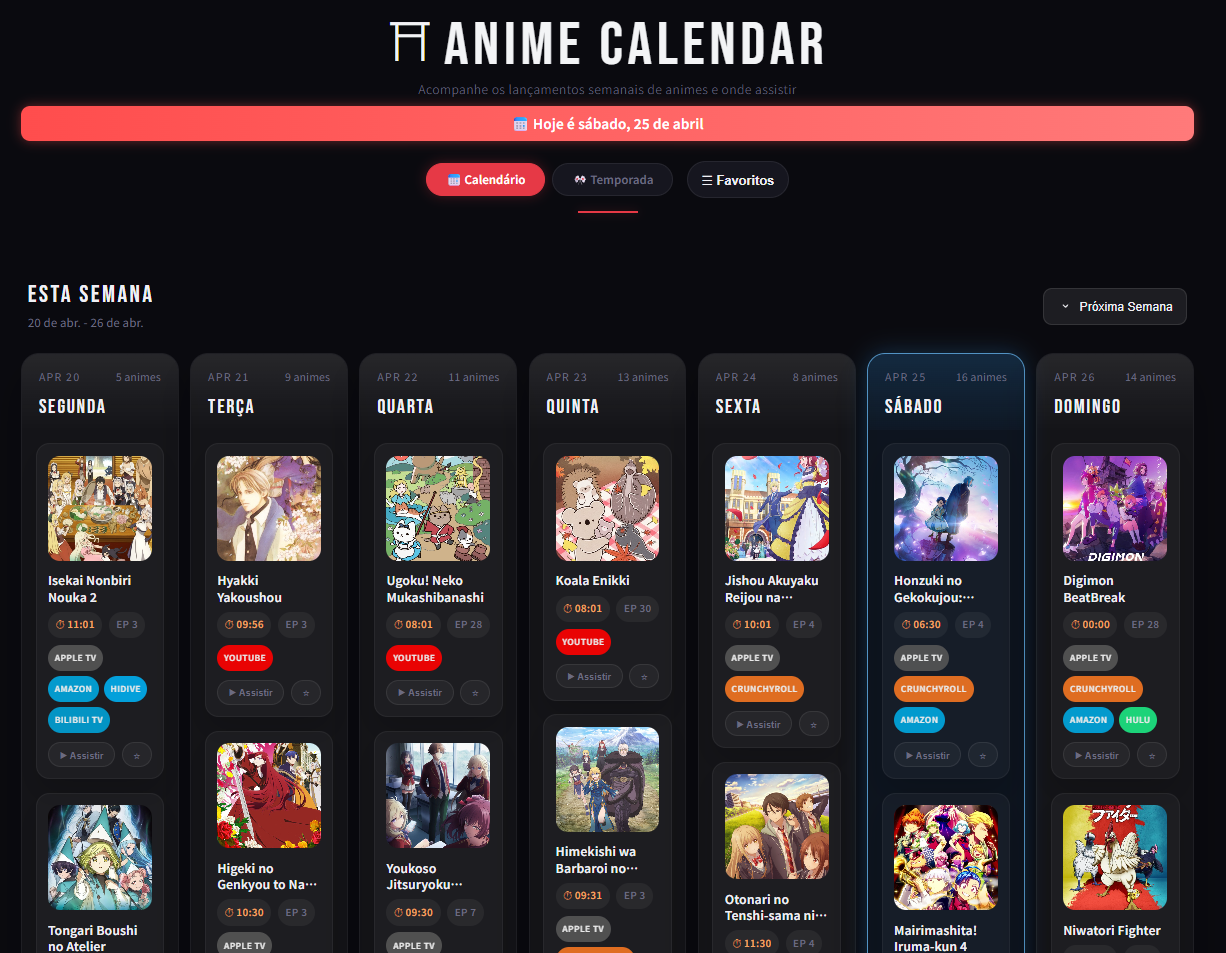Star Hyakki Yakoushou as a favorite
Viewport: 1226px width, 953px height.
click(306, 692)
